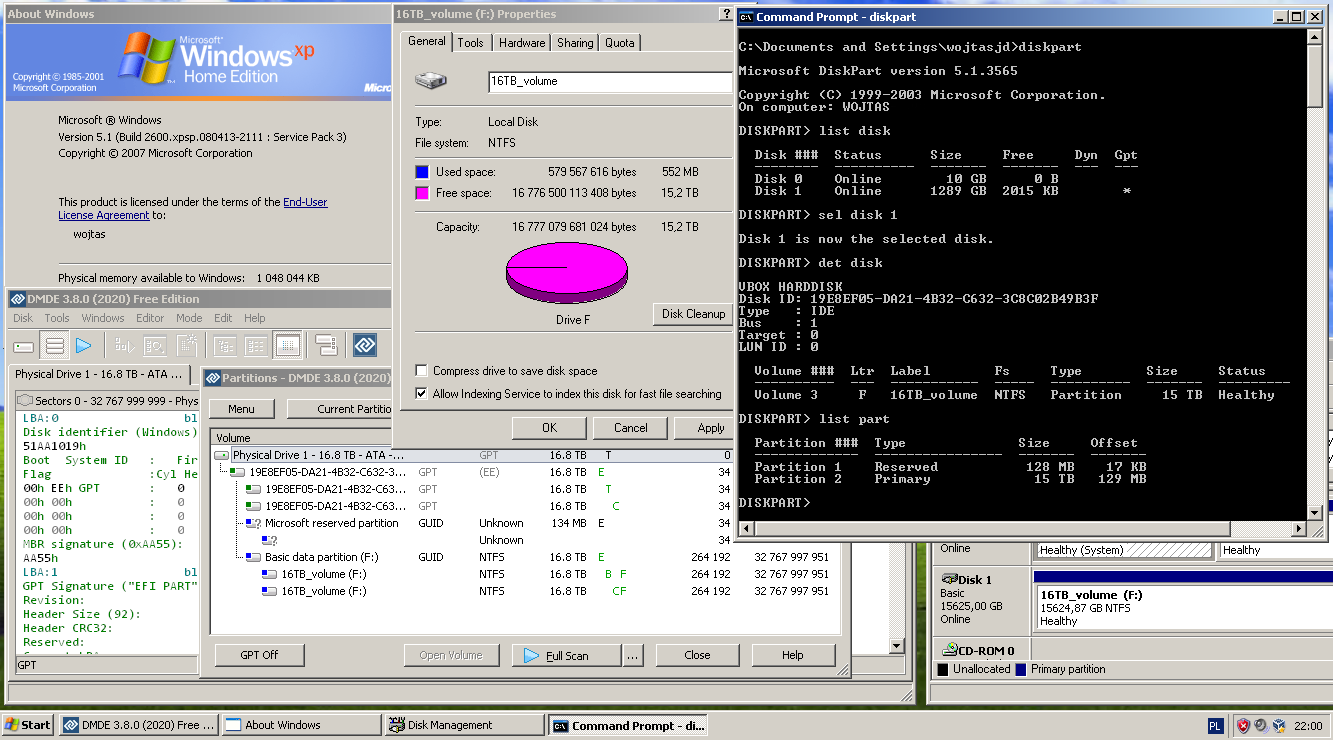
Task: Click the Full Scan button in Partitions
Action: pyautogui.click(x=566, y=655)
